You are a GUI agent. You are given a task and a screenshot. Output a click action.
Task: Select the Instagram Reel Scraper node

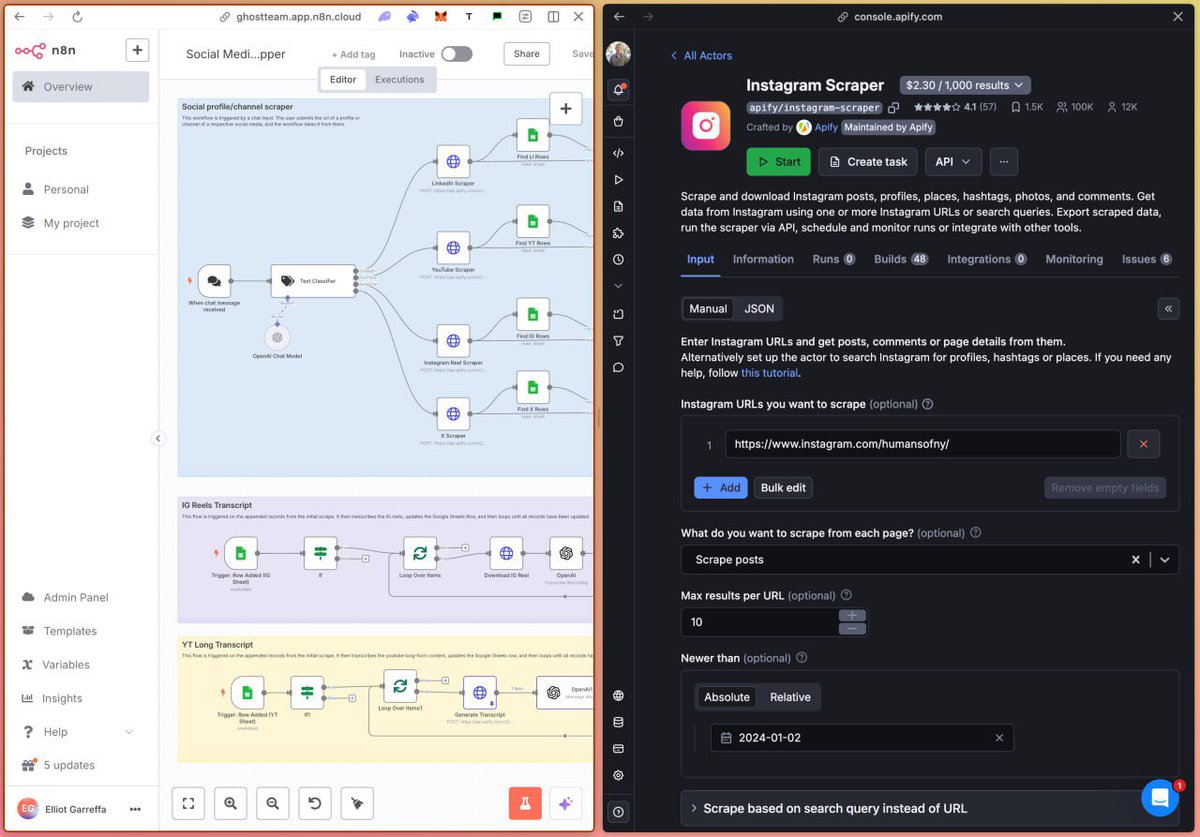(453, 340)
